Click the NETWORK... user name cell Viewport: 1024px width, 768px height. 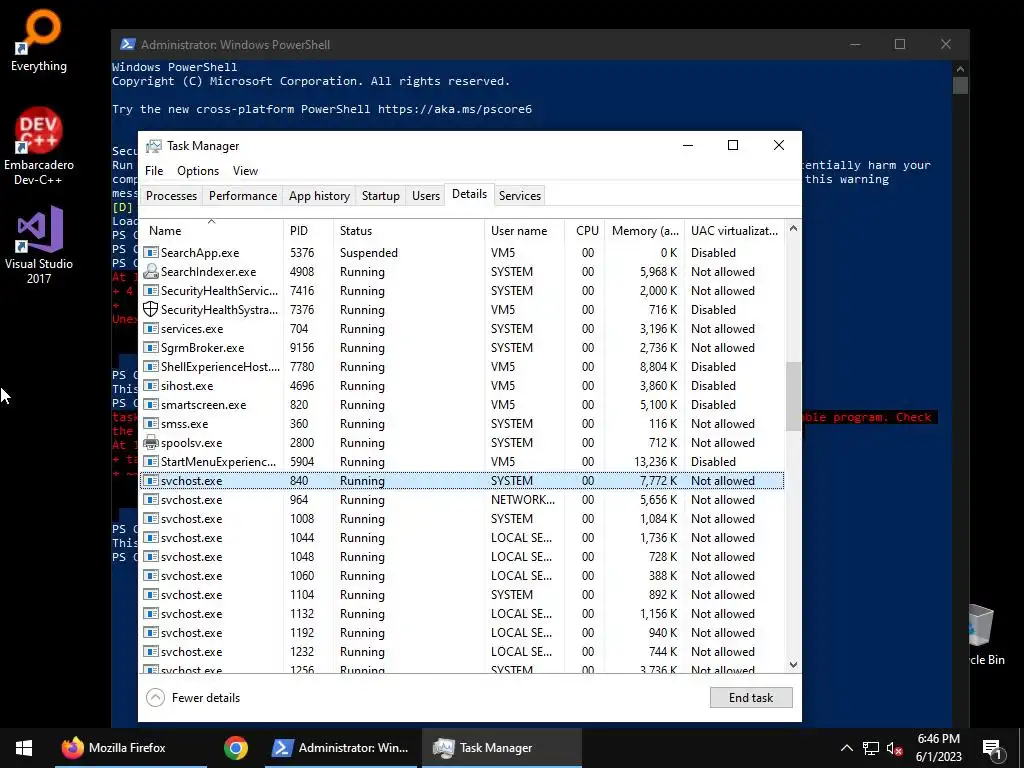pos(523,500)
